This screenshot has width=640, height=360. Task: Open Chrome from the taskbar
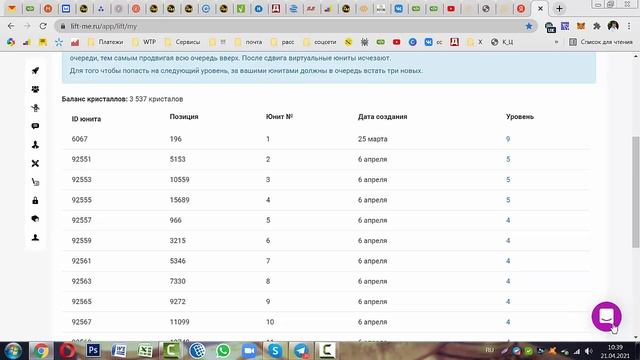[x=41, y=351]
